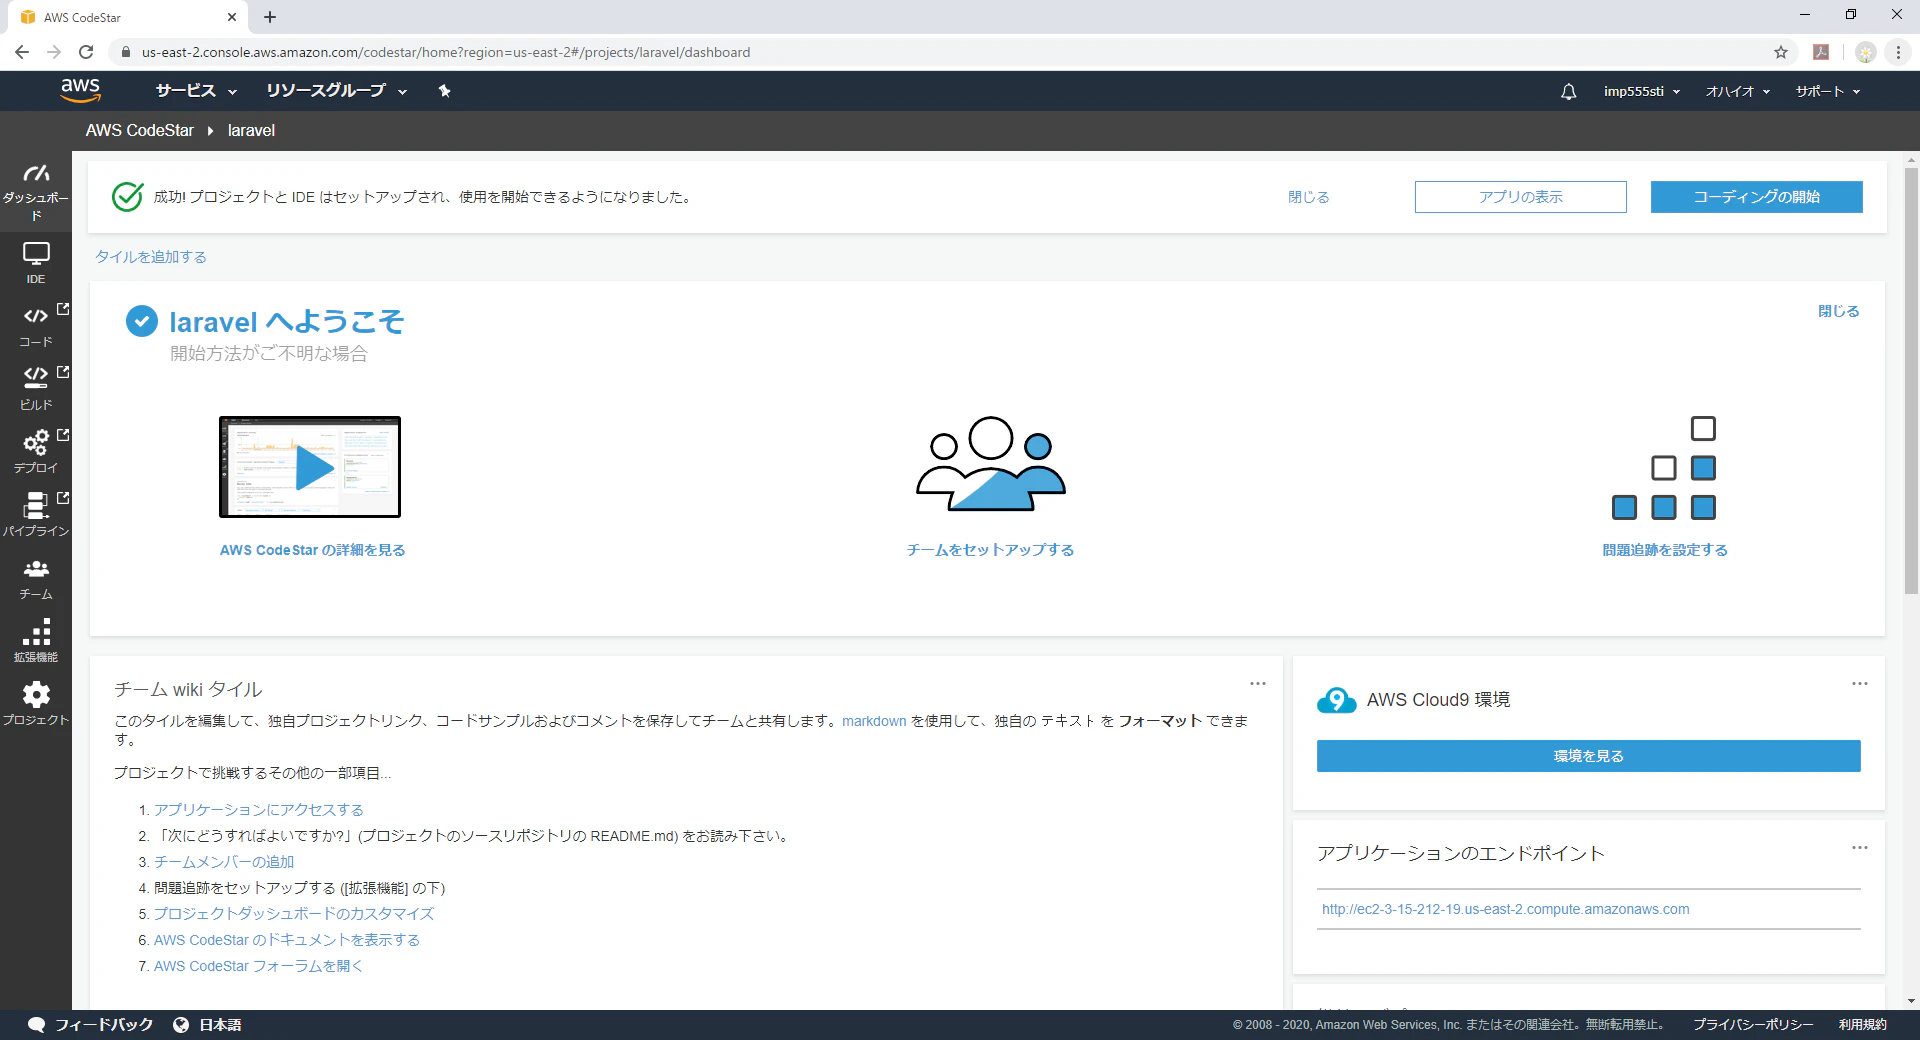Open the team setup people illustration
The height and width of the screenshot is (1040, 1920).
click(990, 463)
